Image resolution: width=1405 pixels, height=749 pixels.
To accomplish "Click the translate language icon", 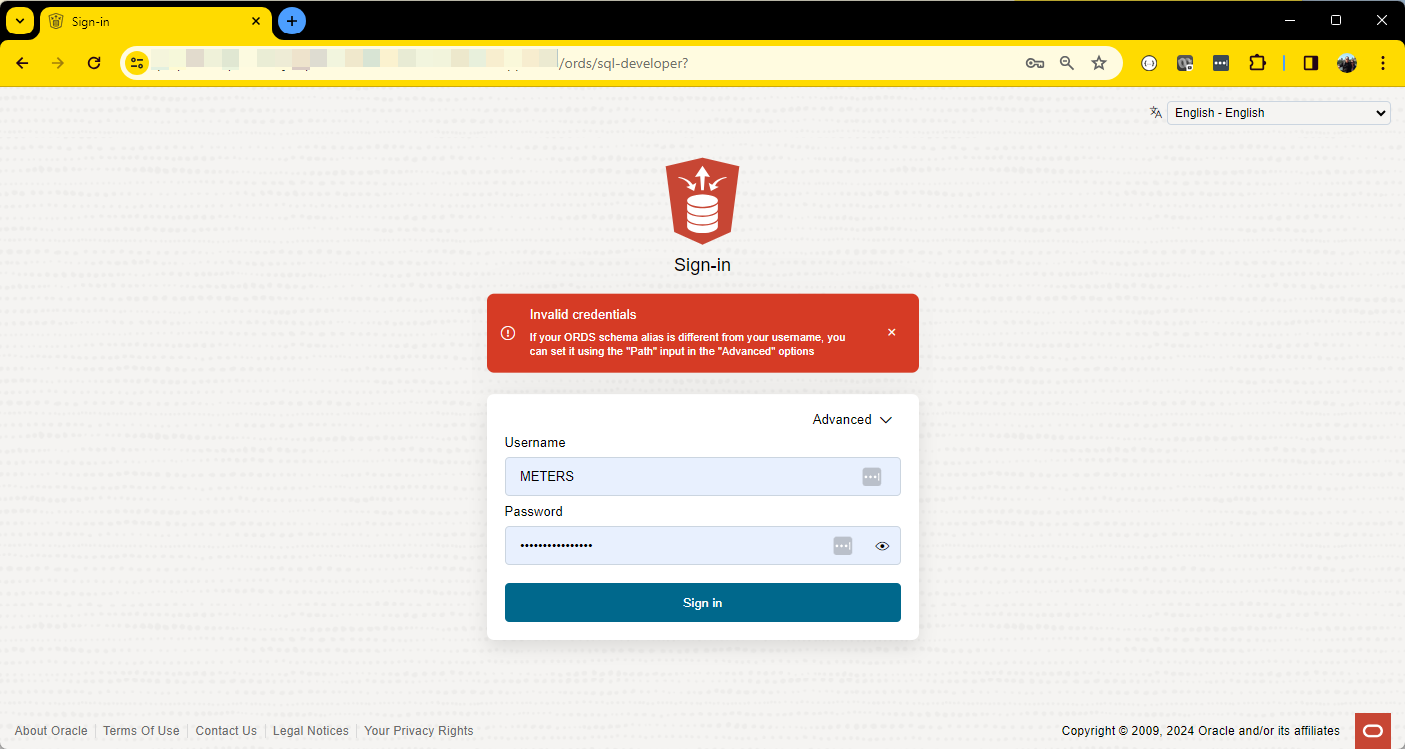I will tap(1156, 113).
